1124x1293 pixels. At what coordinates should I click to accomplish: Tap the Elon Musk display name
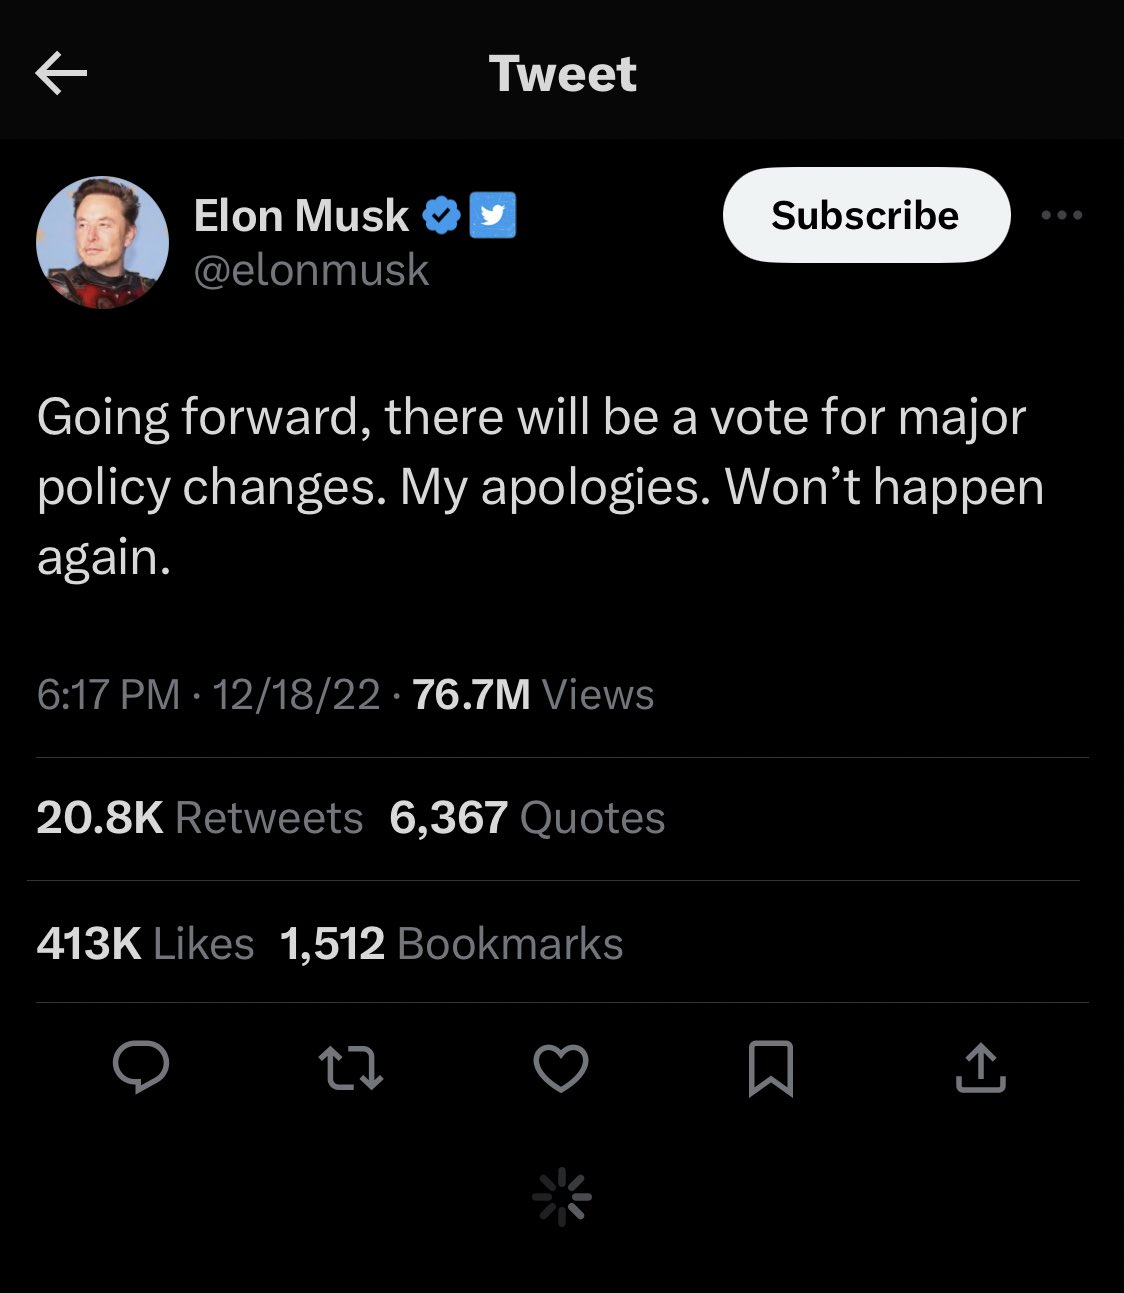click(301, 215)
